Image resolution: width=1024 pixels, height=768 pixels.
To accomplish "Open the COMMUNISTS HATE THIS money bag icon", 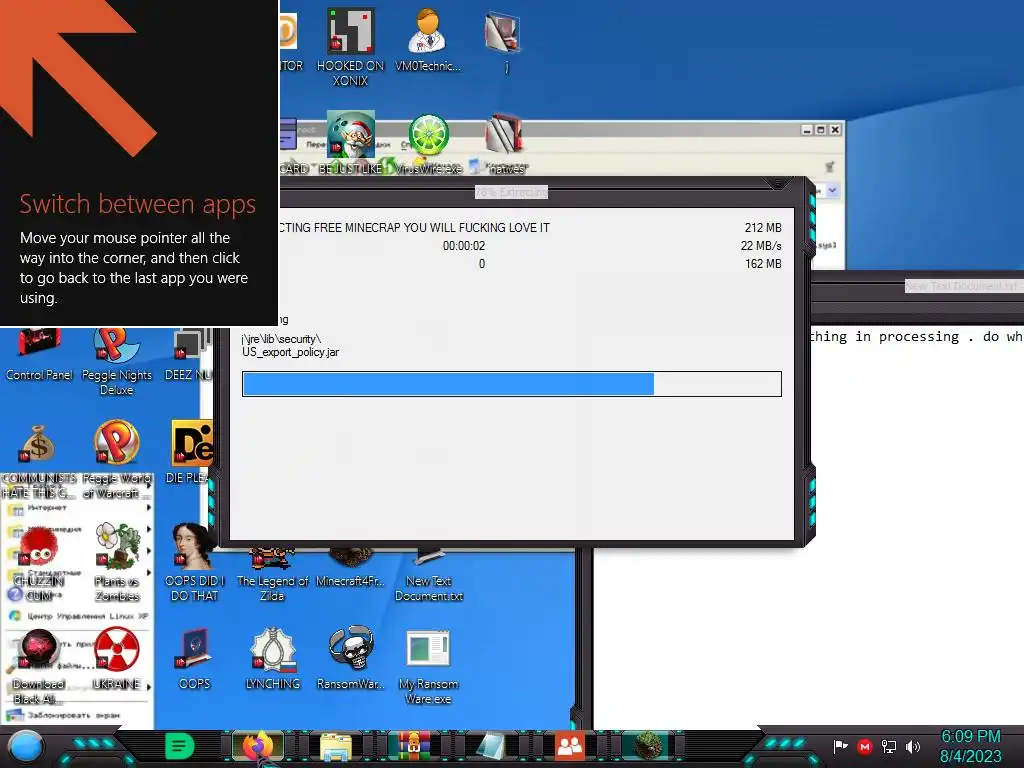I will click(39, 460).
